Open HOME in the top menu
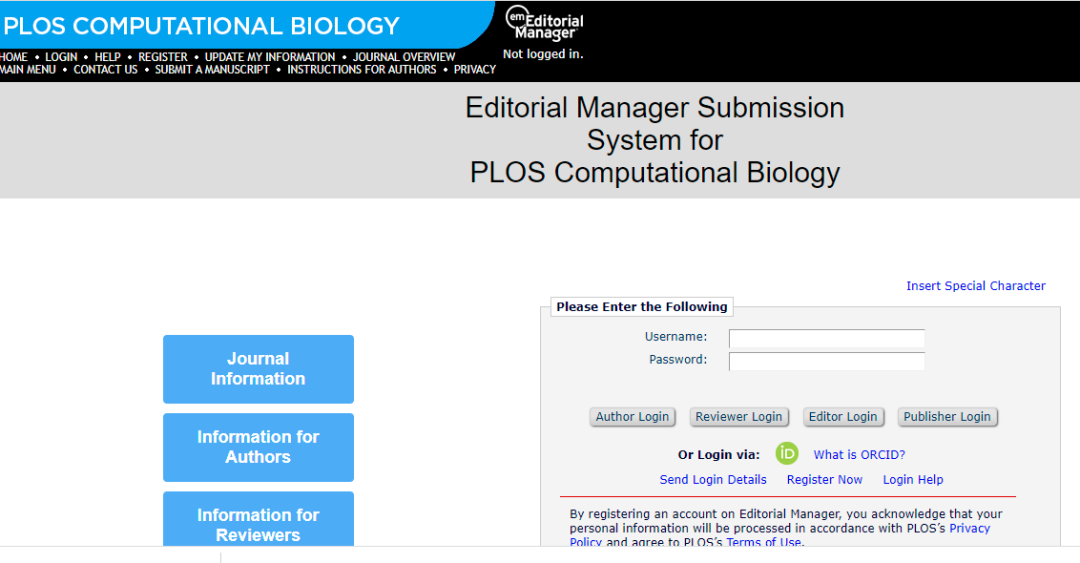The width and height of the screenshot is (1080, 563). pyautogui.click(x=14, y=57)
